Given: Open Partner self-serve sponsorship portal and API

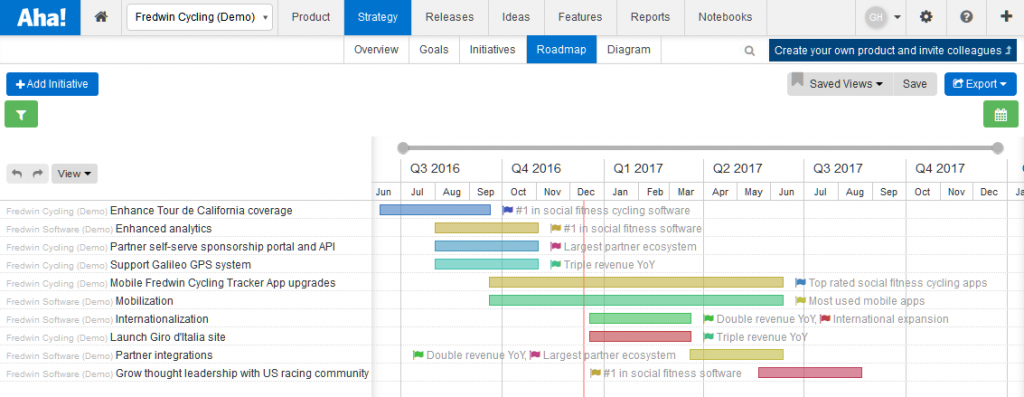Looking at the screenshot, I should tap(223, 247).
